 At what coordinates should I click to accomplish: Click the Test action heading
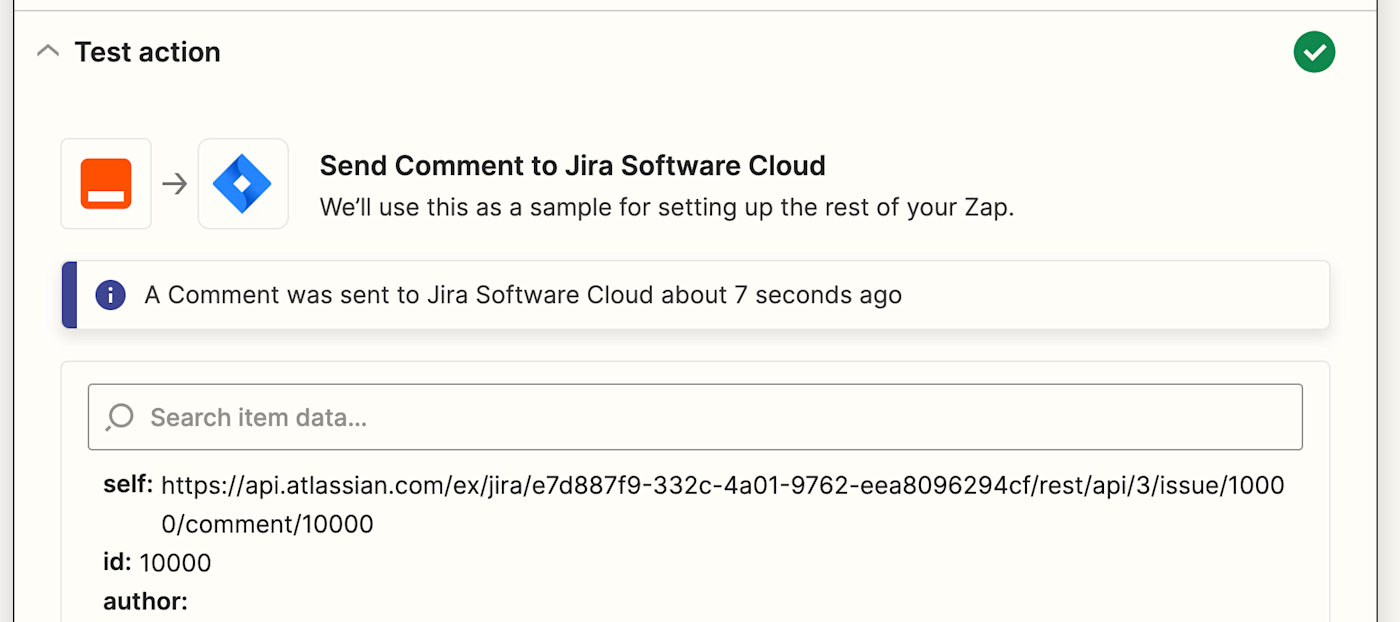pos(147,52)
